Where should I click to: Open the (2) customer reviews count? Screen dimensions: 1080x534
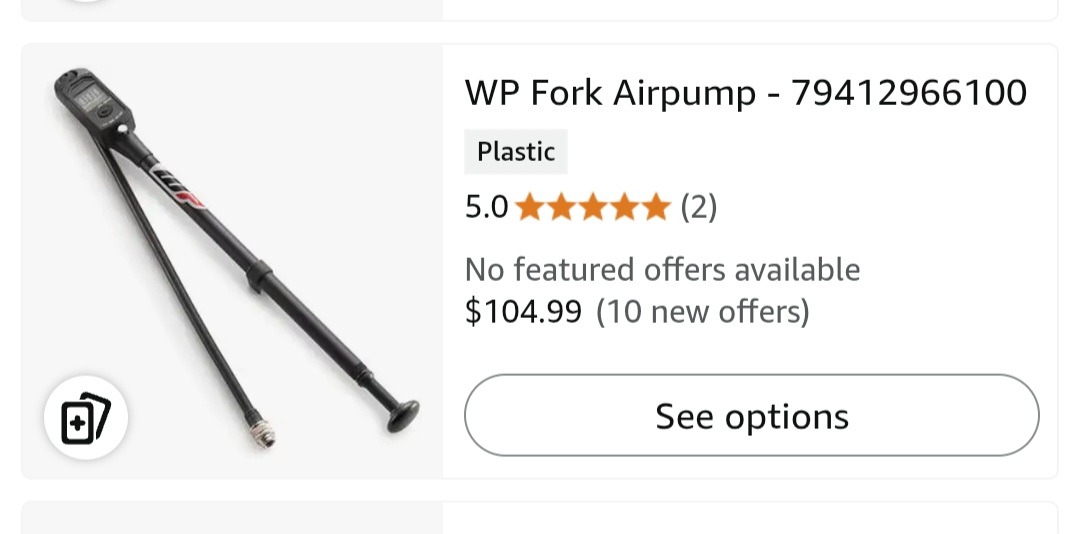click(699, 208)
